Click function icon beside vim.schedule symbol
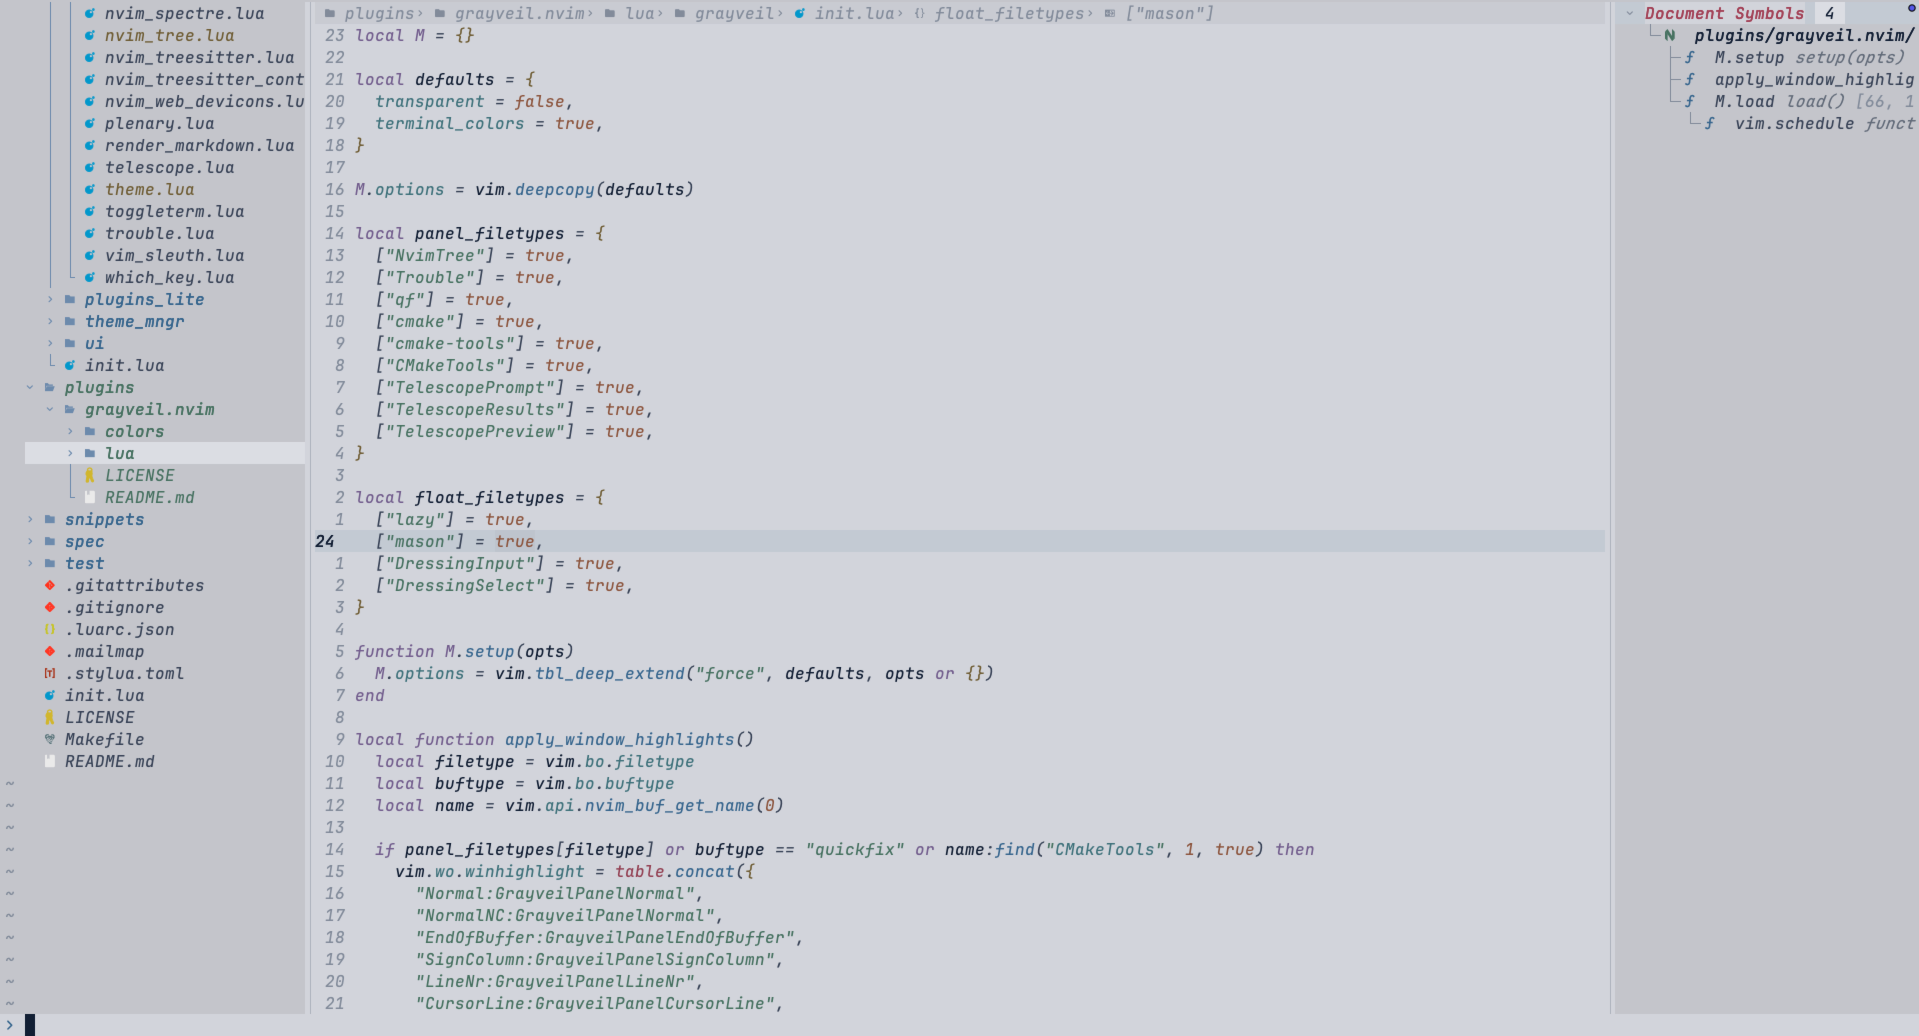This screenshot has width=1919, height=1036. 1710,123
